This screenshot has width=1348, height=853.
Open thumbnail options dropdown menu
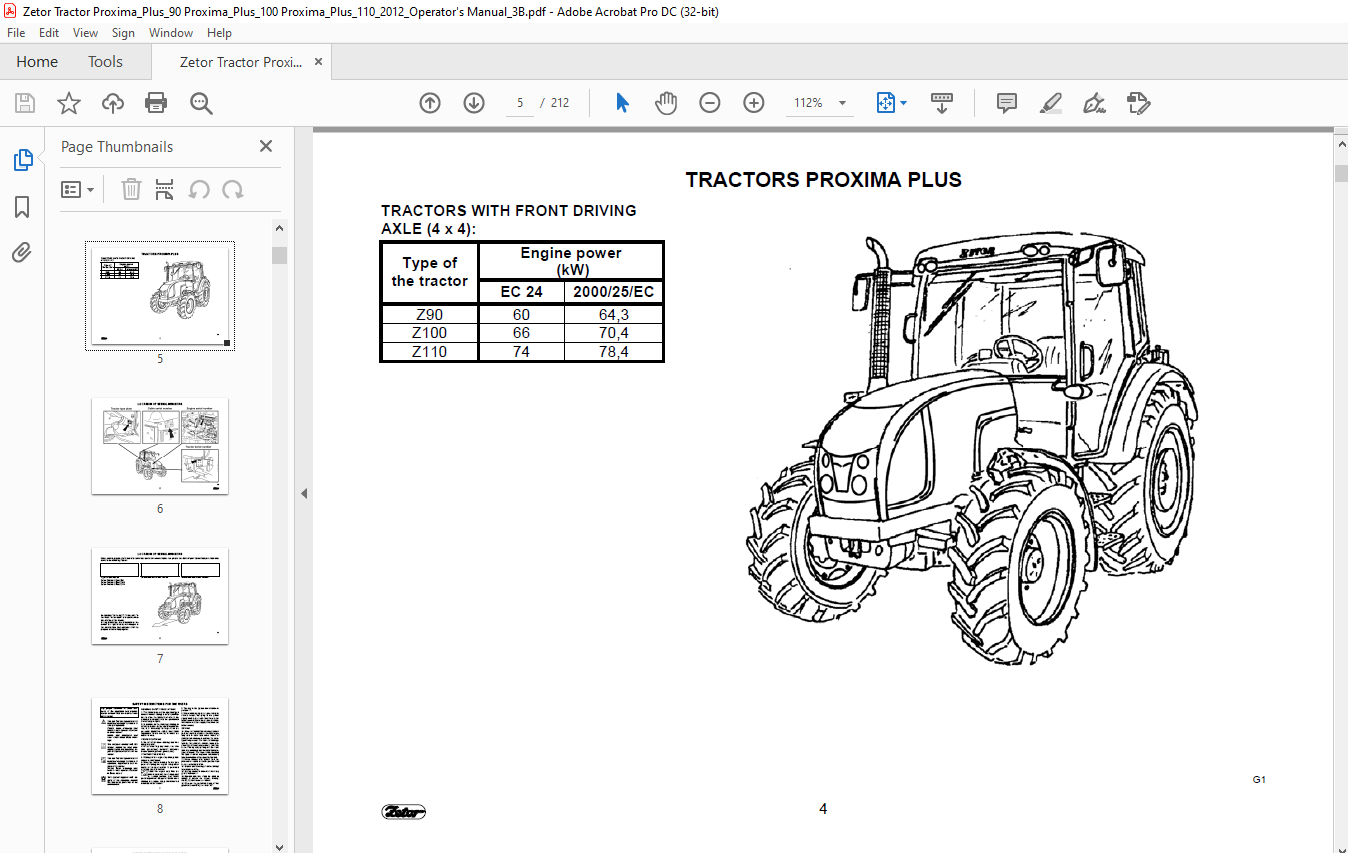(x=78, y=189)
